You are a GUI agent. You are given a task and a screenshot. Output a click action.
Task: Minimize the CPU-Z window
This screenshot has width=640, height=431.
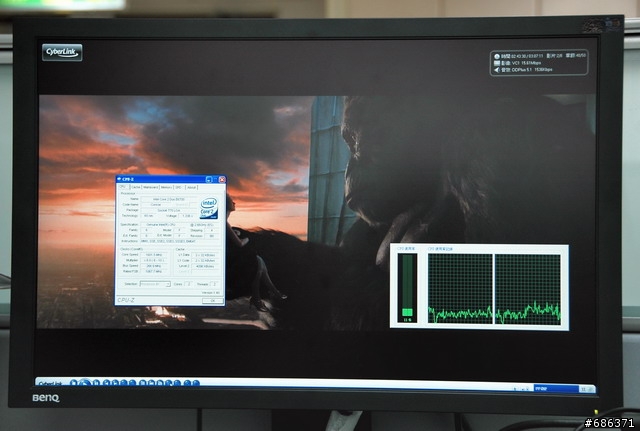(209, 179)
